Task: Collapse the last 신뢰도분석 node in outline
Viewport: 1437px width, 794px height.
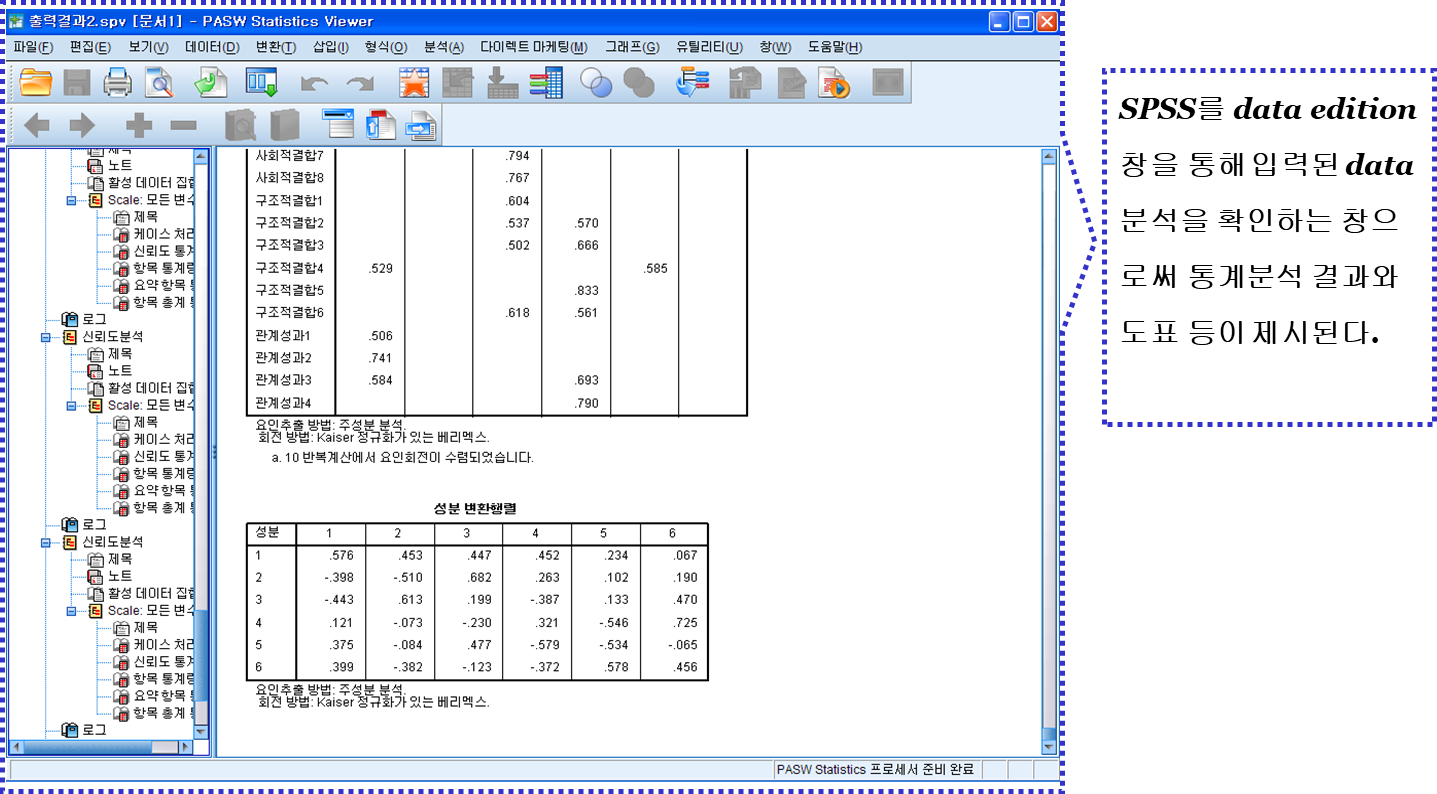Action: [46, 542]
